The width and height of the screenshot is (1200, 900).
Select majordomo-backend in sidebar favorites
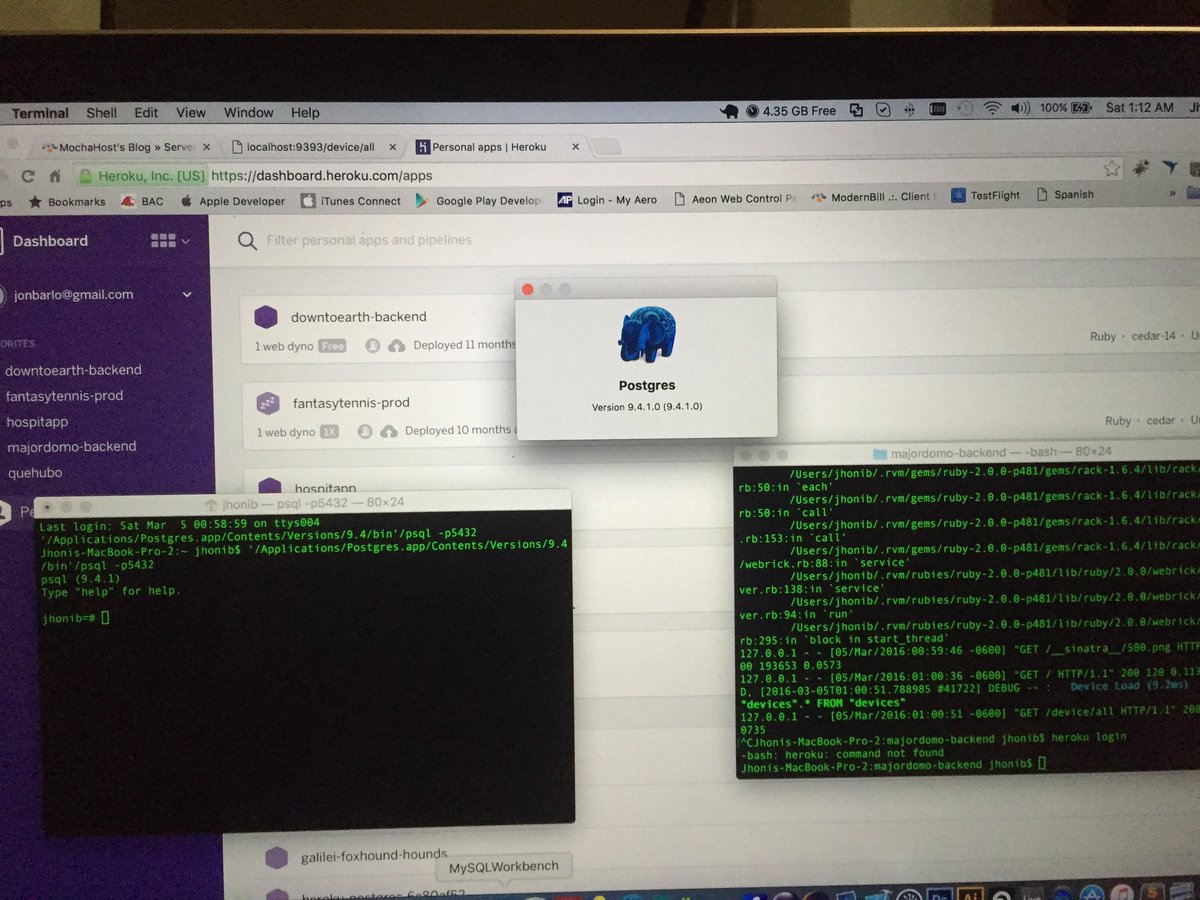(70, 447)
